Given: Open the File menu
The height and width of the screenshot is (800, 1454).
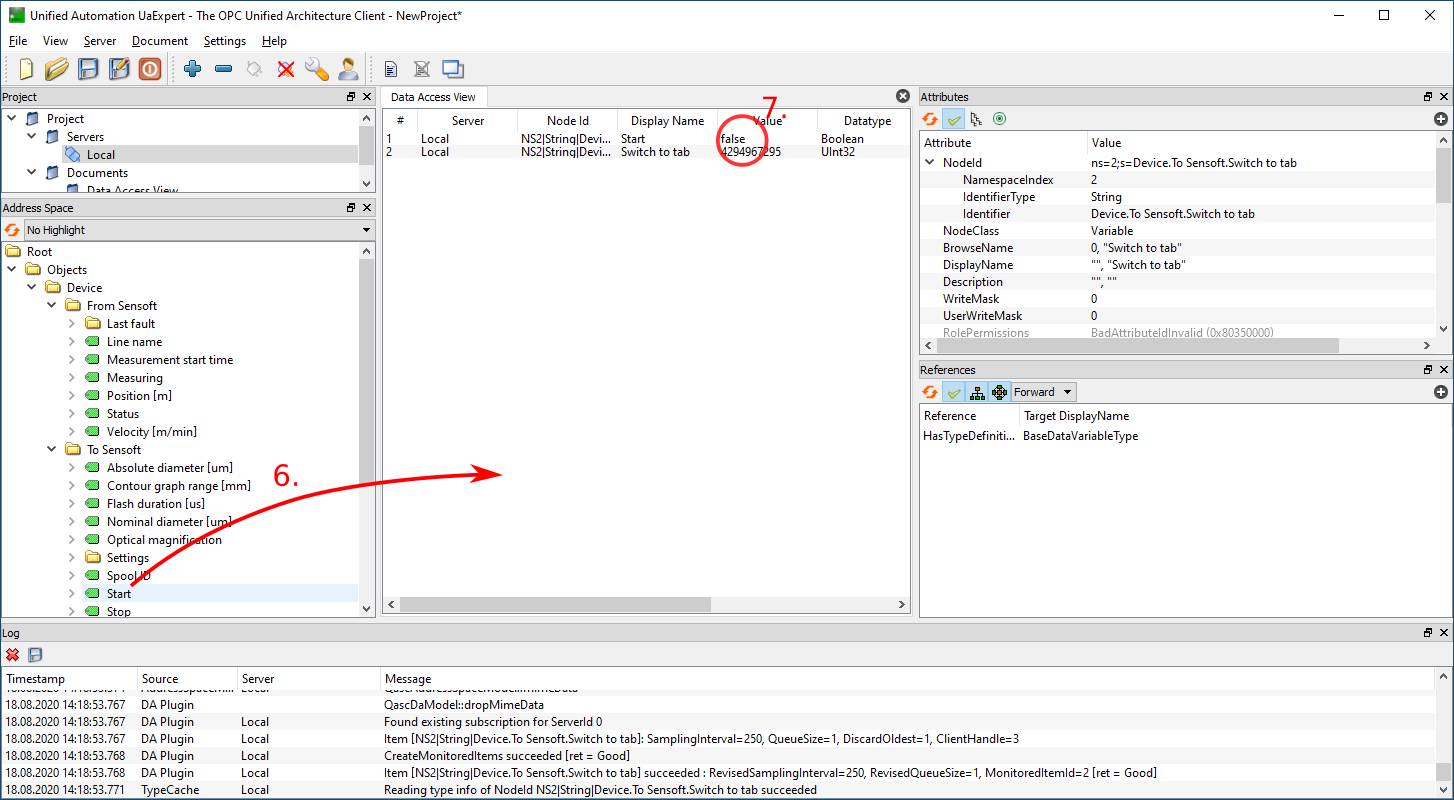Looking at the screenshot, I should point(18,41).
